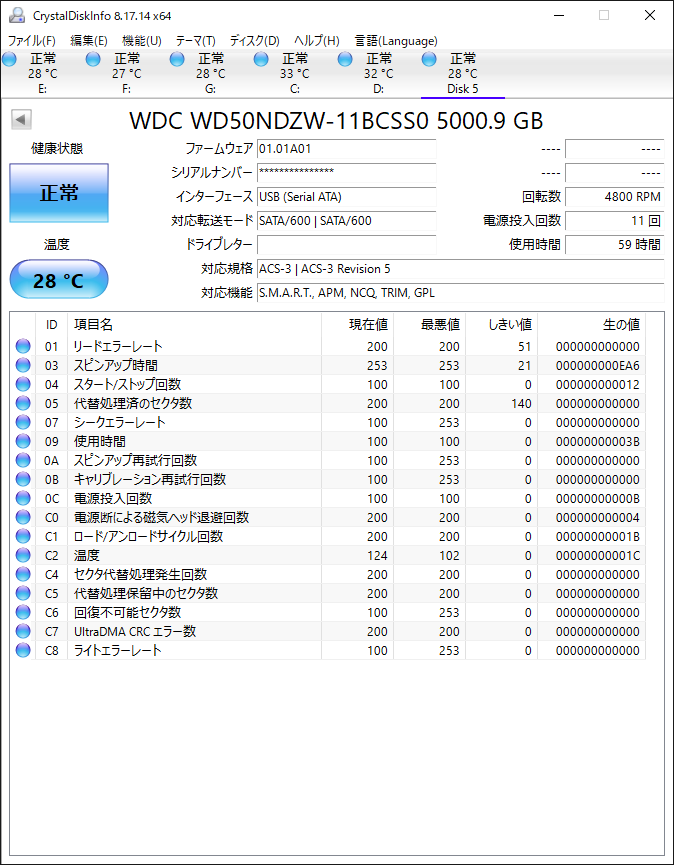Click the interface field USB (Serial ATA)
Viewport: 674px width, 865px height.
[x=346, y=197]
